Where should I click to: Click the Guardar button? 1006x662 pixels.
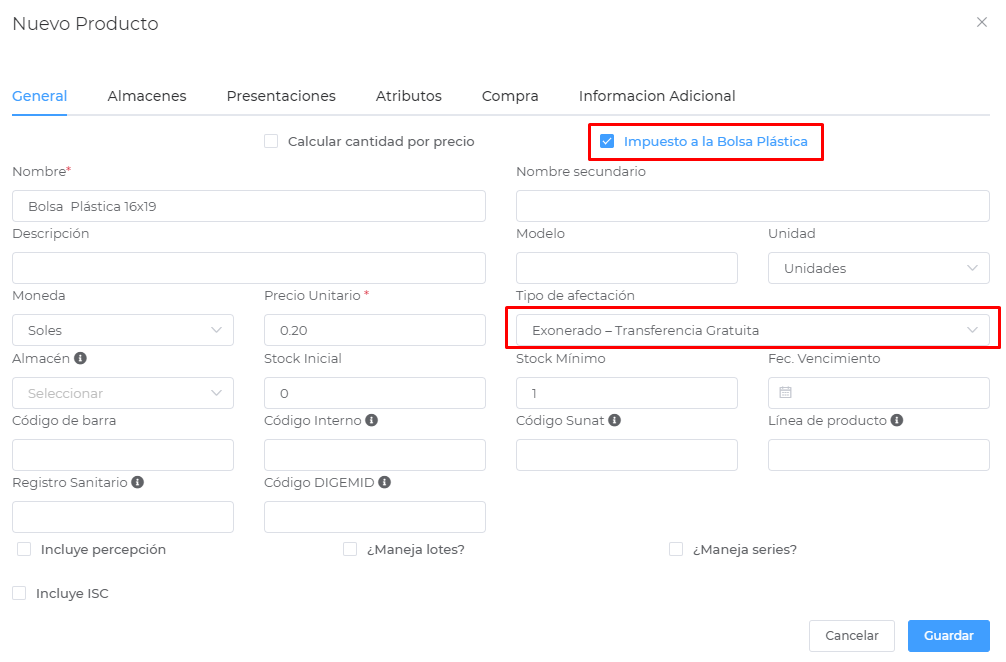click(948, 636)
